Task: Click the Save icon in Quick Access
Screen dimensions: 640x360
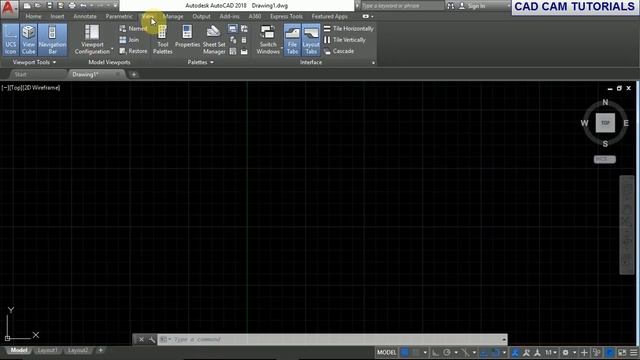Action: point(49,6)
